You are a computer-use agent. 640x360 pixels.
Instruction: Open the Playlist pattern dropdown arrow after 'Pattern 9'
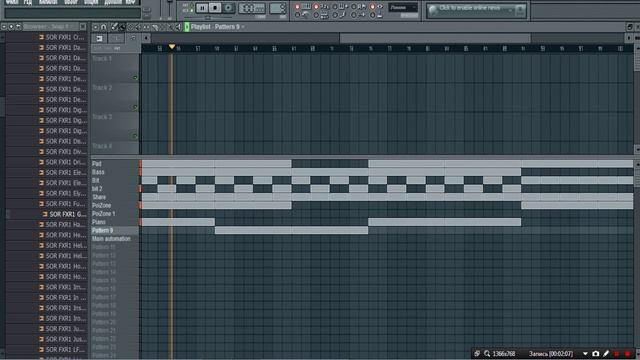point(243,27)
